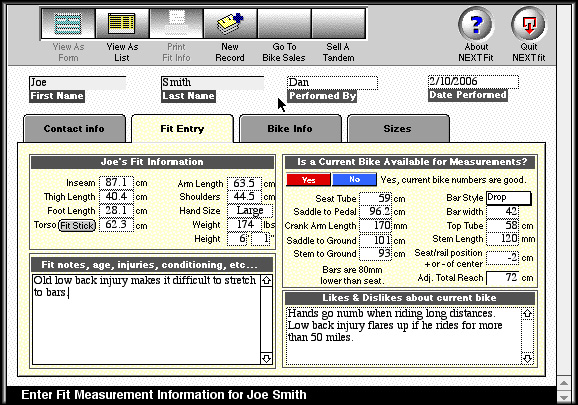Click the Stem Length field showing 120

(x=502, y=239)
